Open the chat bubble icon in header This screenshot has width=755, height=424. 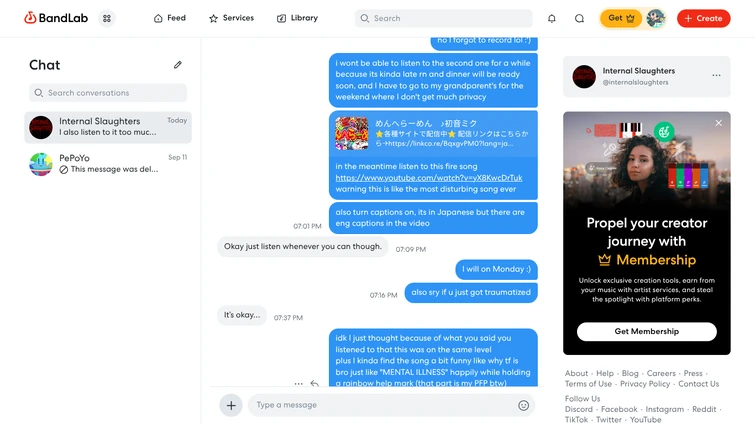pyautogui.click(x=579, y=18)
